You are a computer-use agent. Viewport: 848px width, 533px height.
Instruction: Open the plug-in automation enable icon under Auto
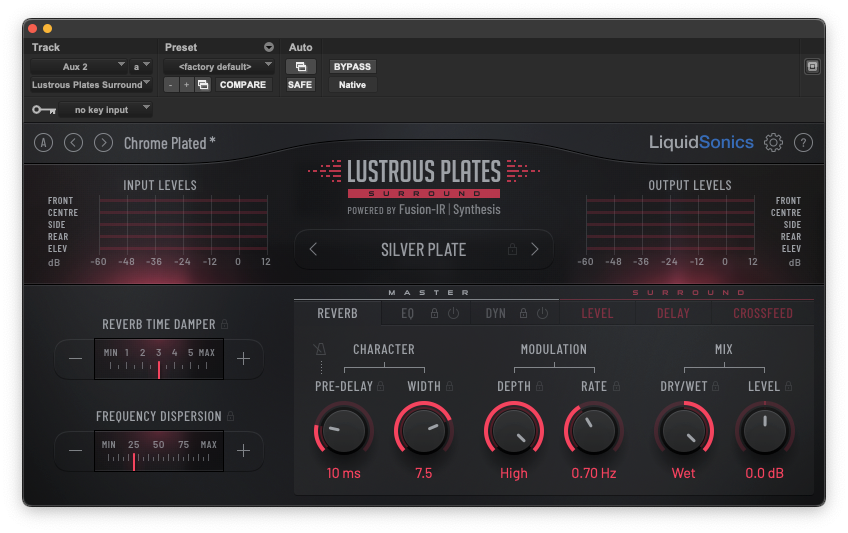point(301,66)
